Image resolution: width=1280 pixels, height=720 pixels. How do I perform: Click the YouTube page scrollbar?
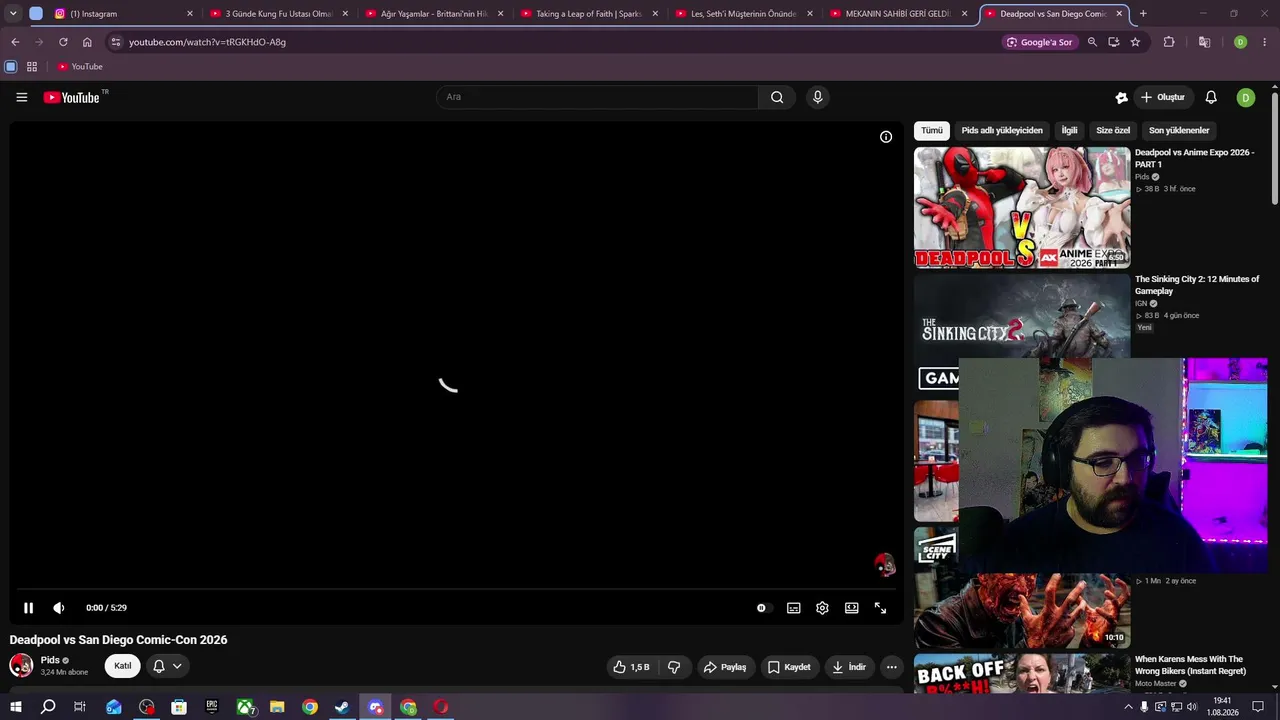pos(1274,150)
